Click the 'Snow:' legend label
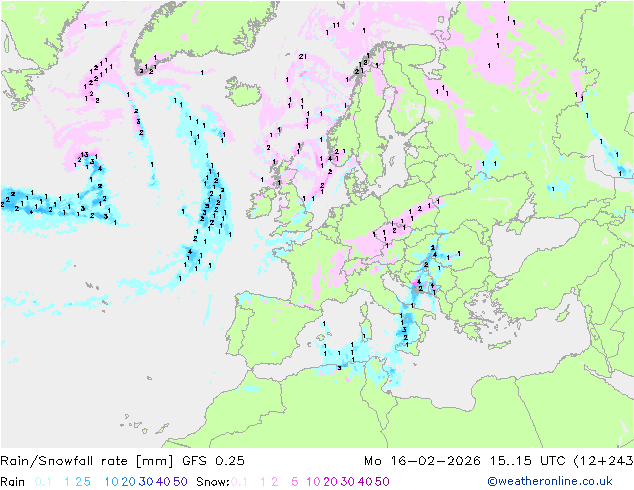The width and height of the screenshot is (634, 490). [x=213, y=482]
